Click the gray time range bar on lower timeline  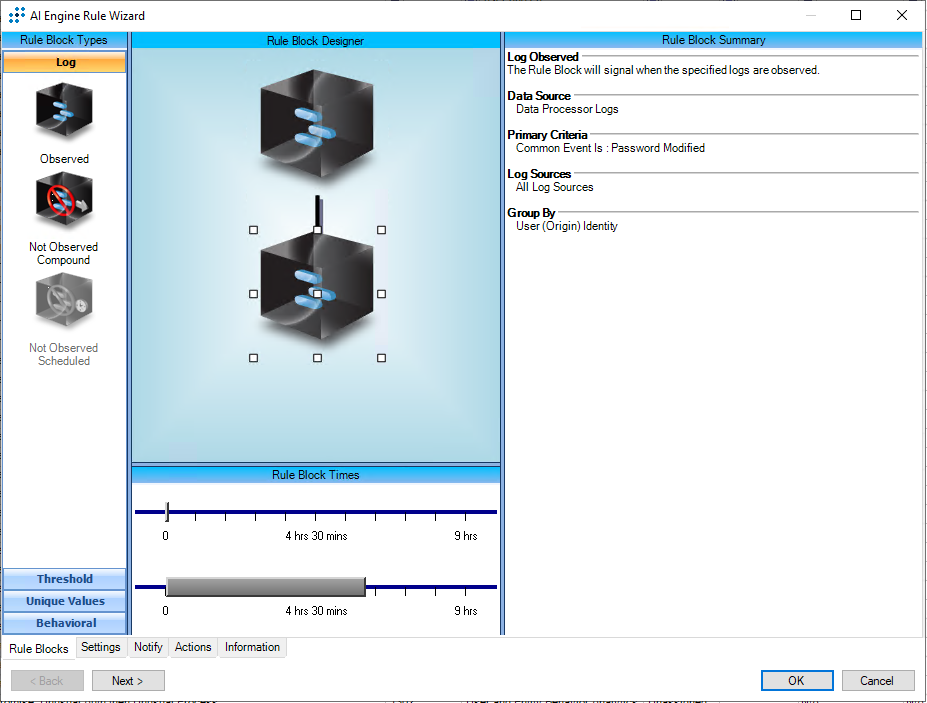pos(265,587)
